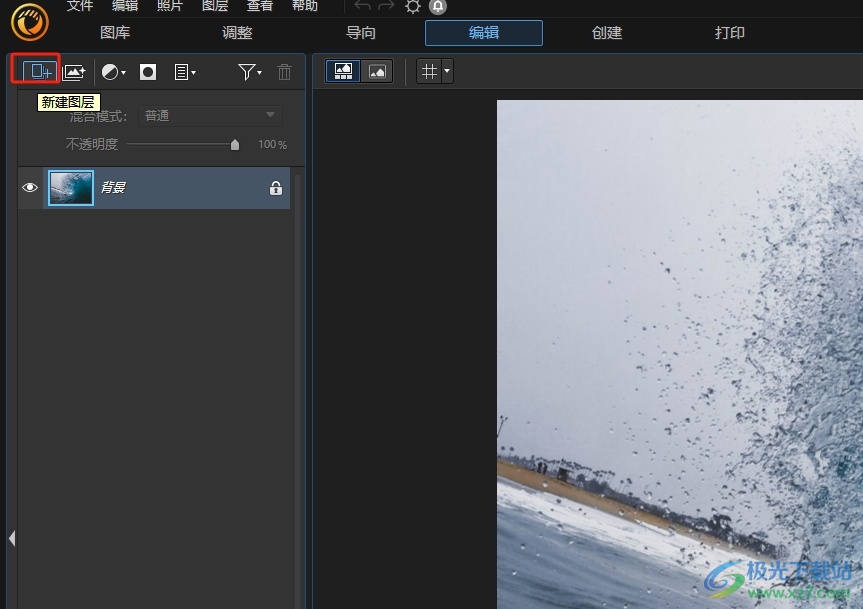Add a layer mask
The width and height of the screenshot is (863, 609).
click(148, 72)
